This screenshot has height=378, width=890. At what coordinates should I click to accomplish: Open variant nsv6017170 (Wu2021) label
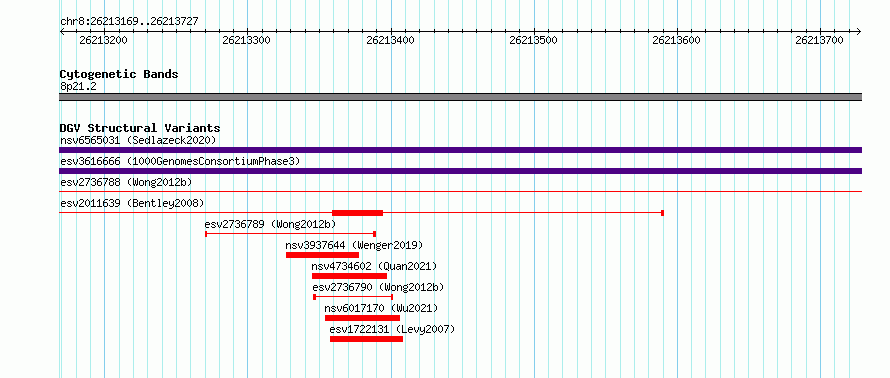coord(381,308)
